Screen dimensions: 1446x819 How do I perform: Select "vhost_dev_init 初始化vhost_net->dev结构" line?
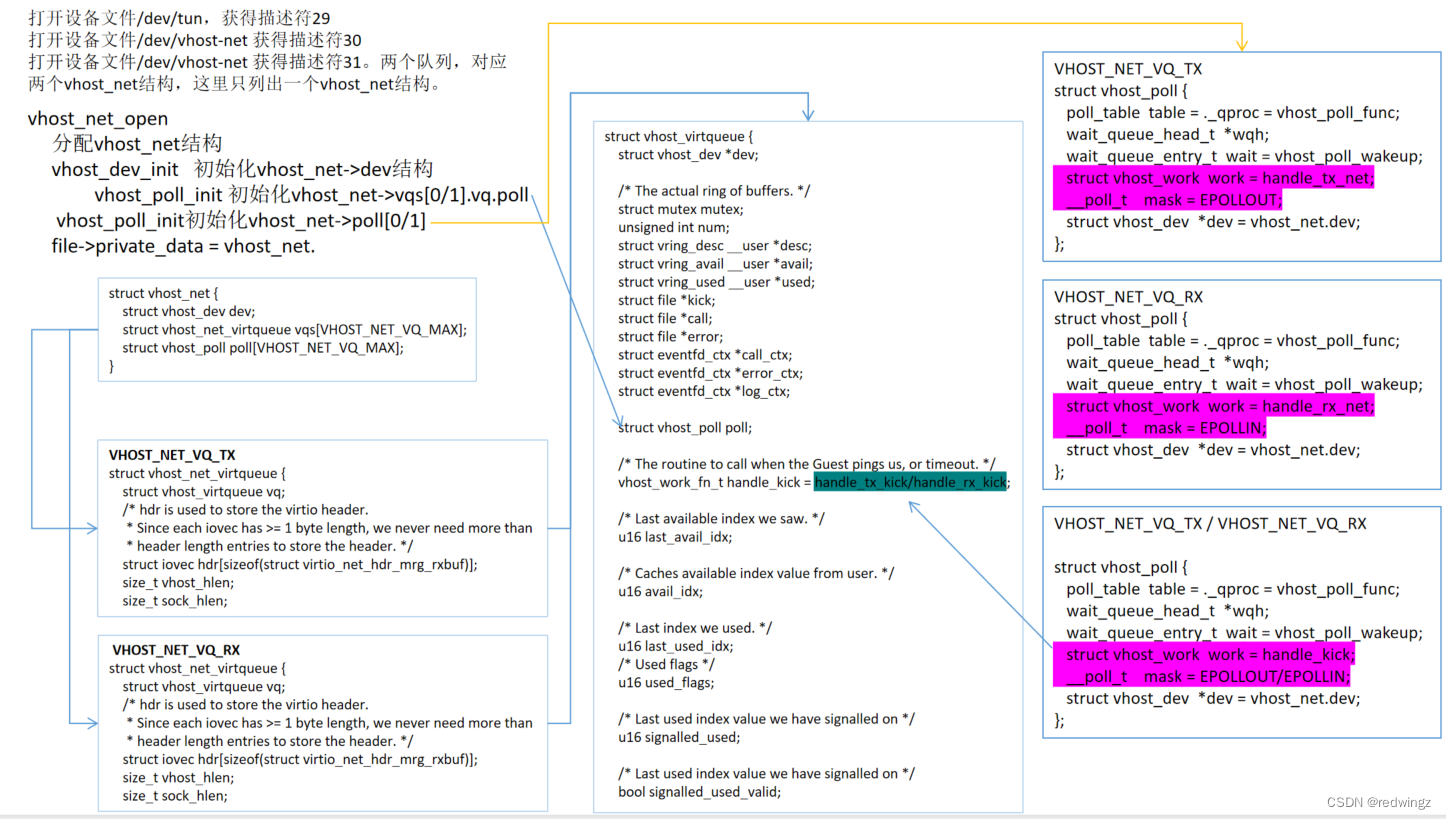(242, 169)
